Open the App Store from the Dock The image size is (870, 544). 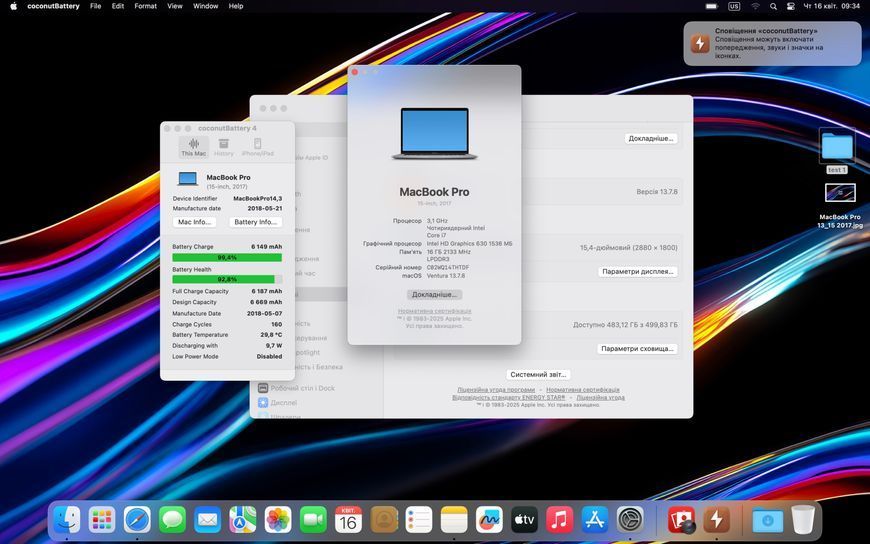click(595, 520)
